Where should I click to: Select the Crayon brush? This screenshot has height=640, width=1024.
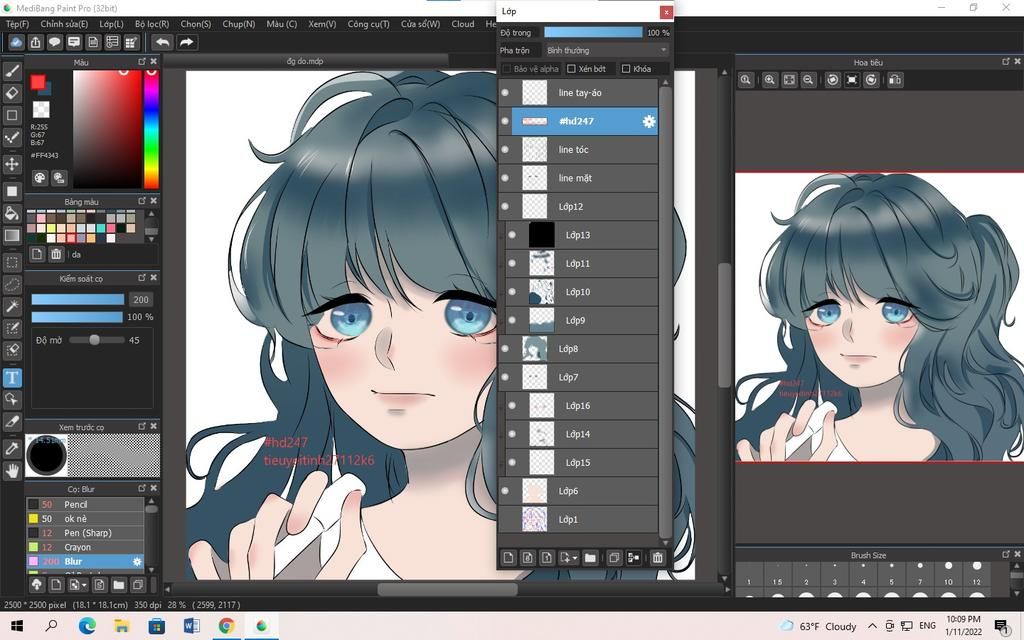(85, 547)
